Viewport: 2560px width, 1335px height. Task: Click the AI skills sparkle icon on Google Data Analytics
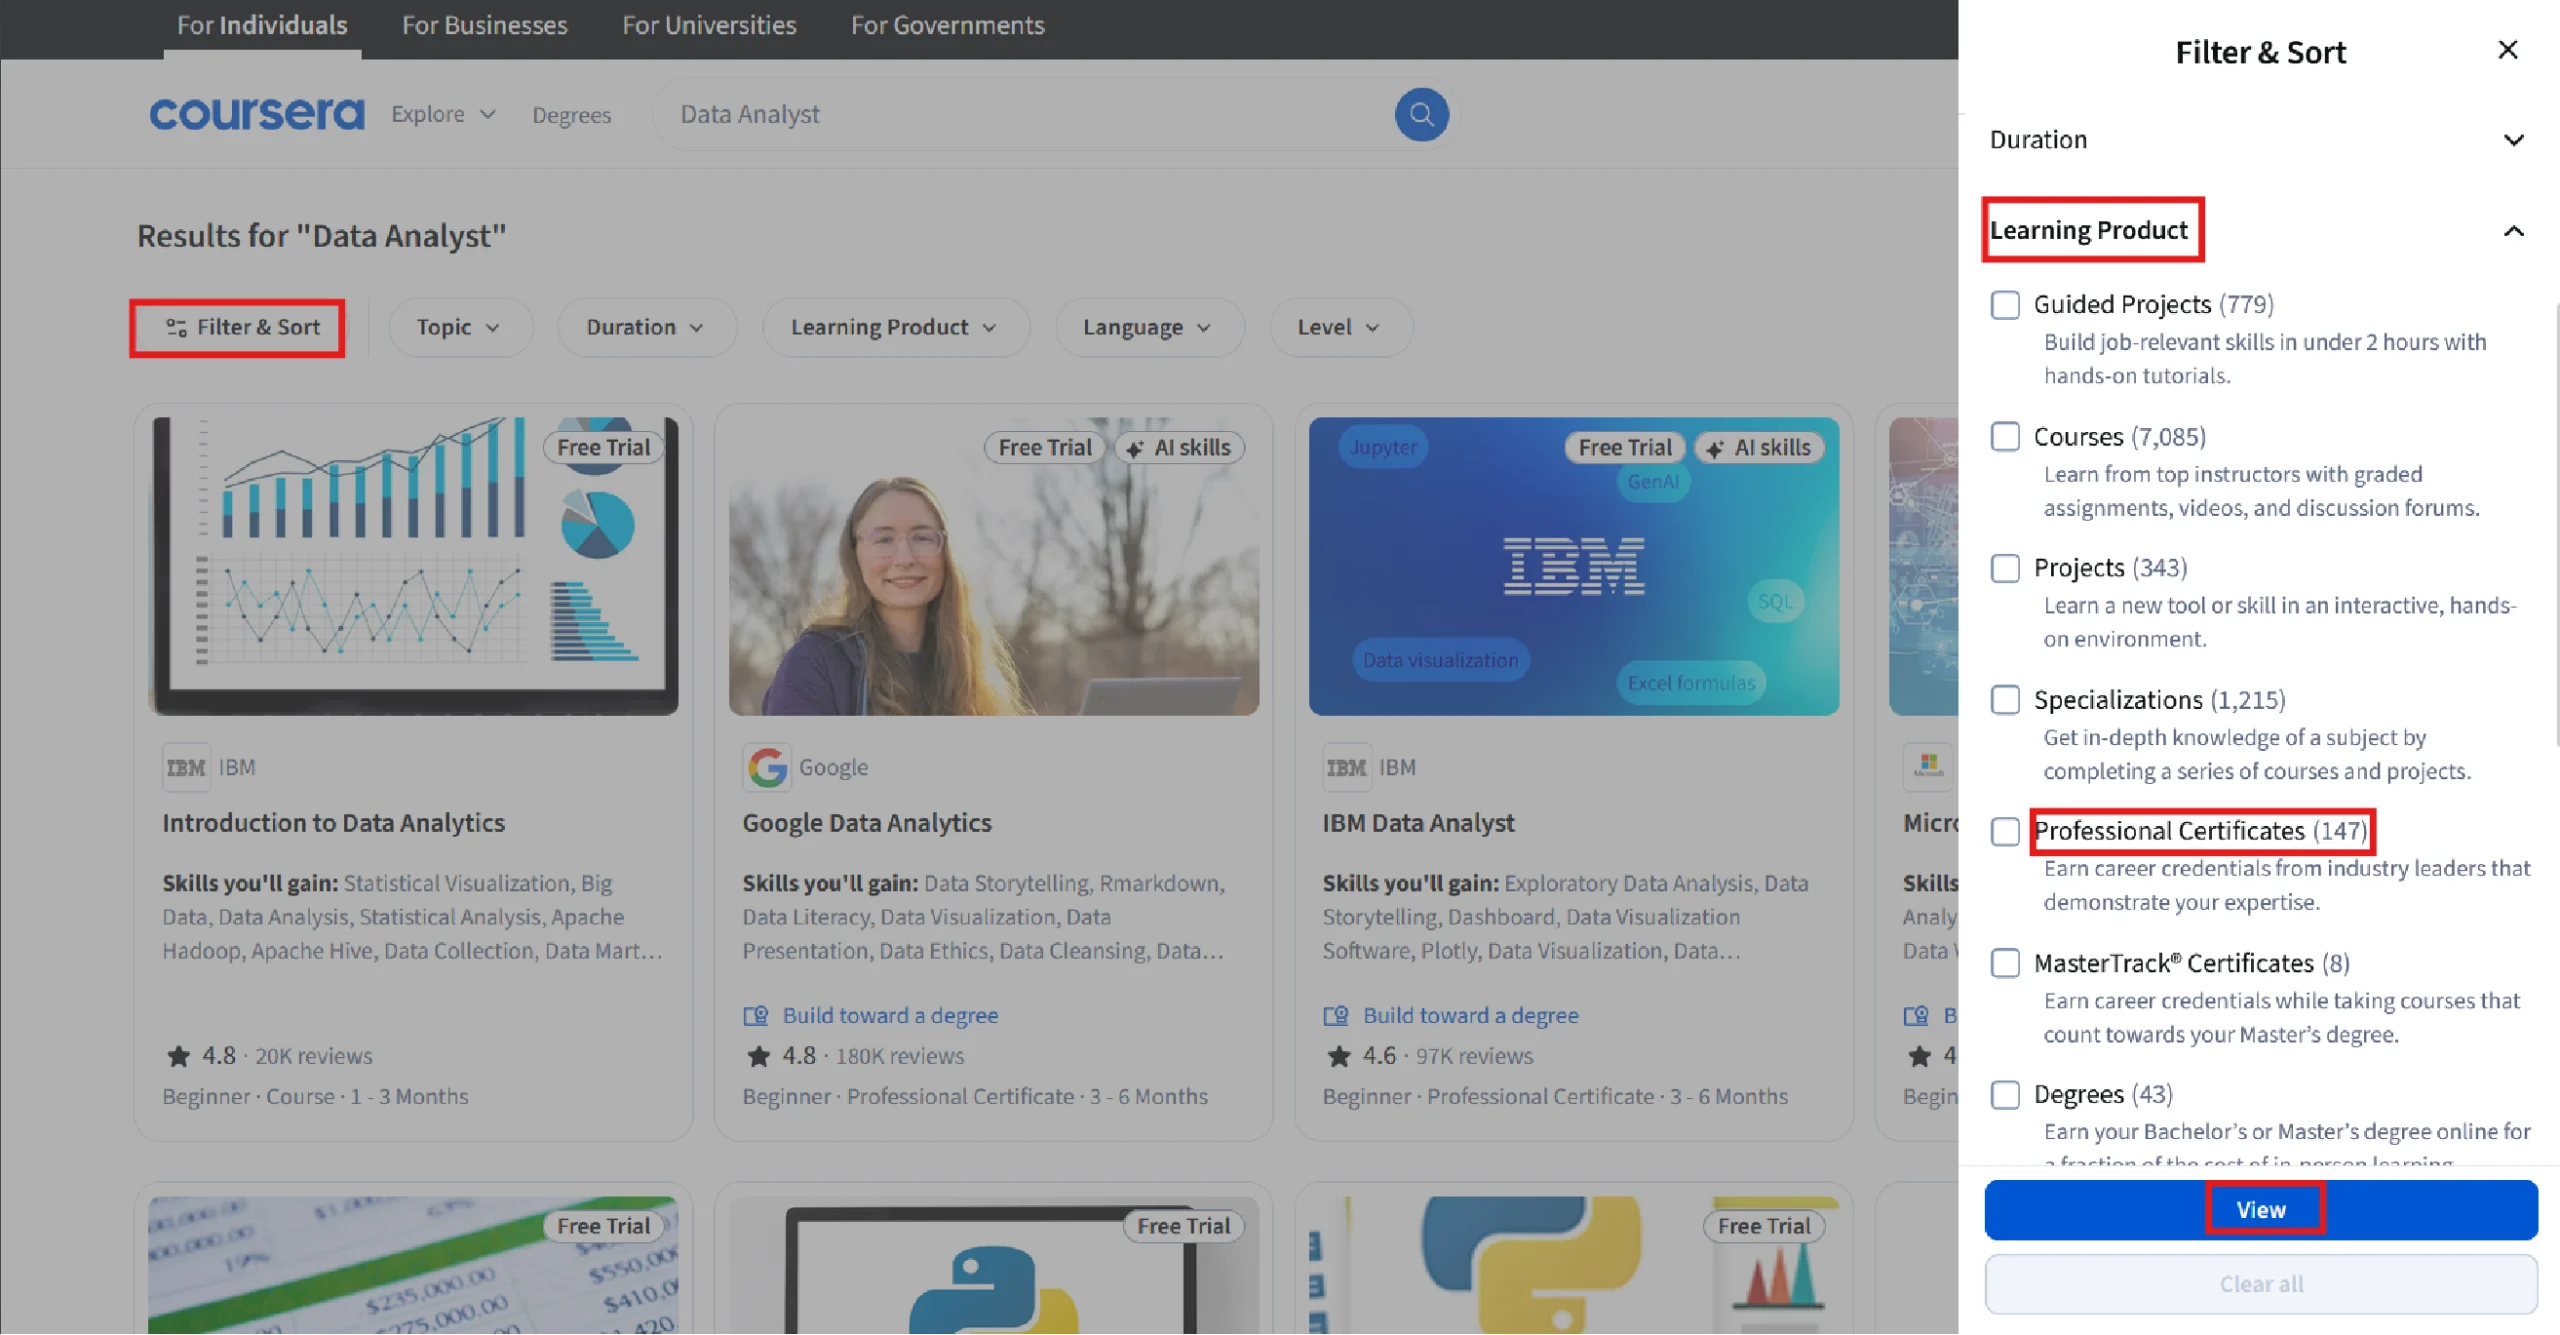coord(1133,447)
